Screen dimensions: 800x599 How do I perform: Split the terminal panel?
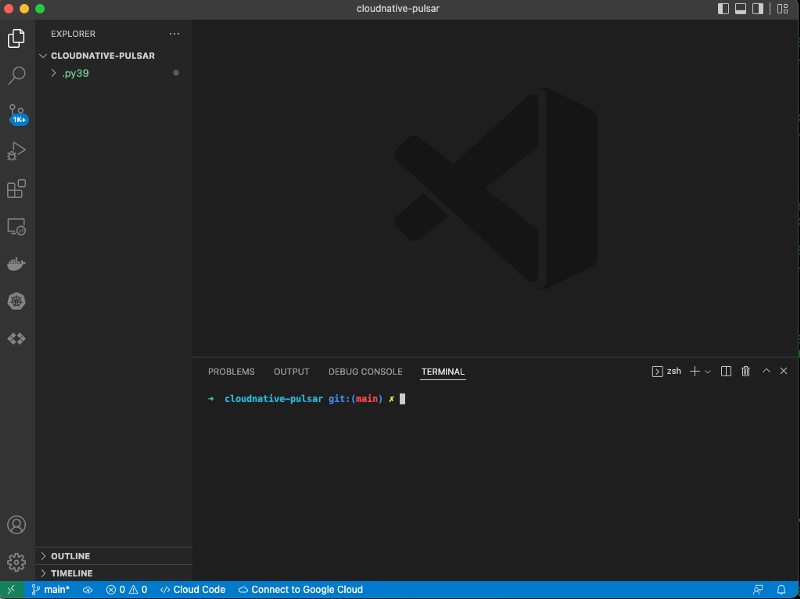pyautogui.click(x=725, y=370)
